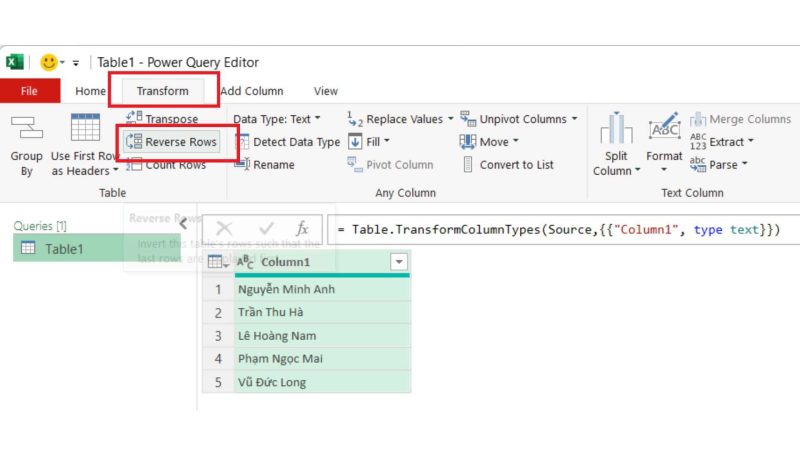This screenshot has height=450, width=800.
Task: Switch to the Home tab
Action: tap(90, 91)
